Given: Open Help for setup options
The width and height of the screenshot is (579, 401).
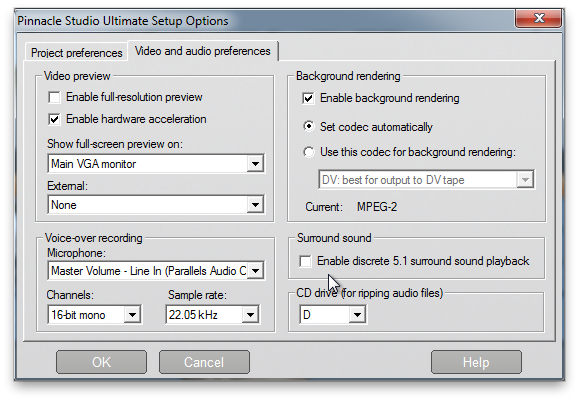Looking at the screenshot, I should [x=476, y=362].
